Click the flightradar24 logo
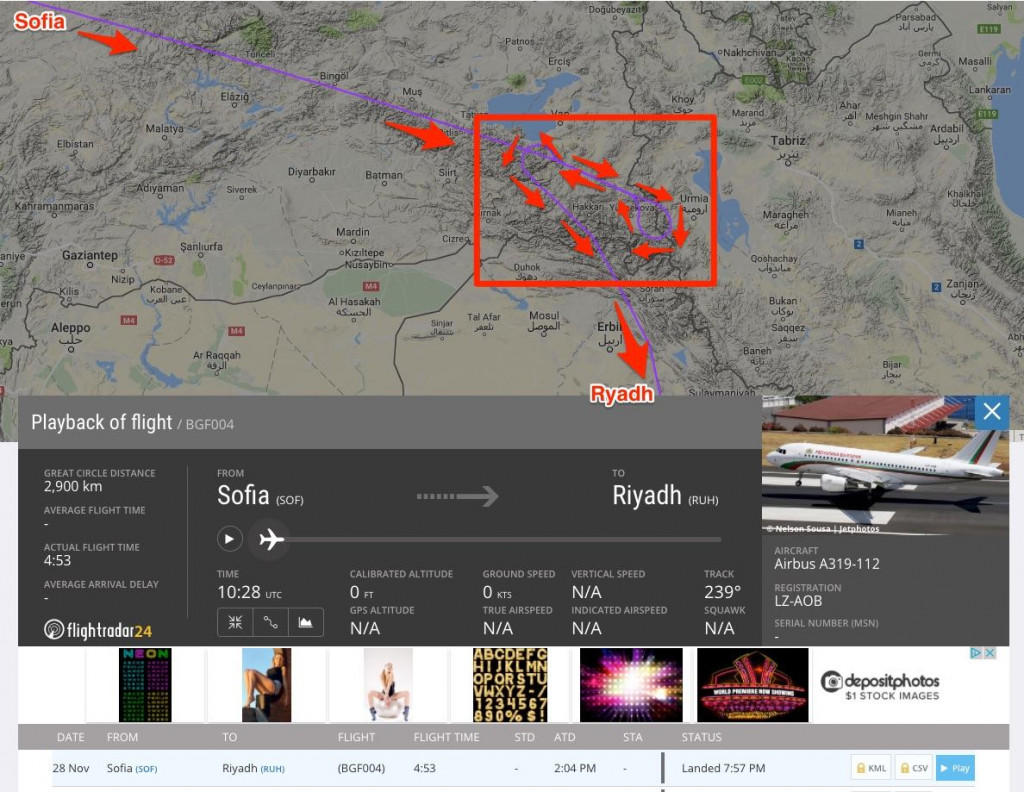The height and width of the screenshot is (792, 1024). pos(97,630)
